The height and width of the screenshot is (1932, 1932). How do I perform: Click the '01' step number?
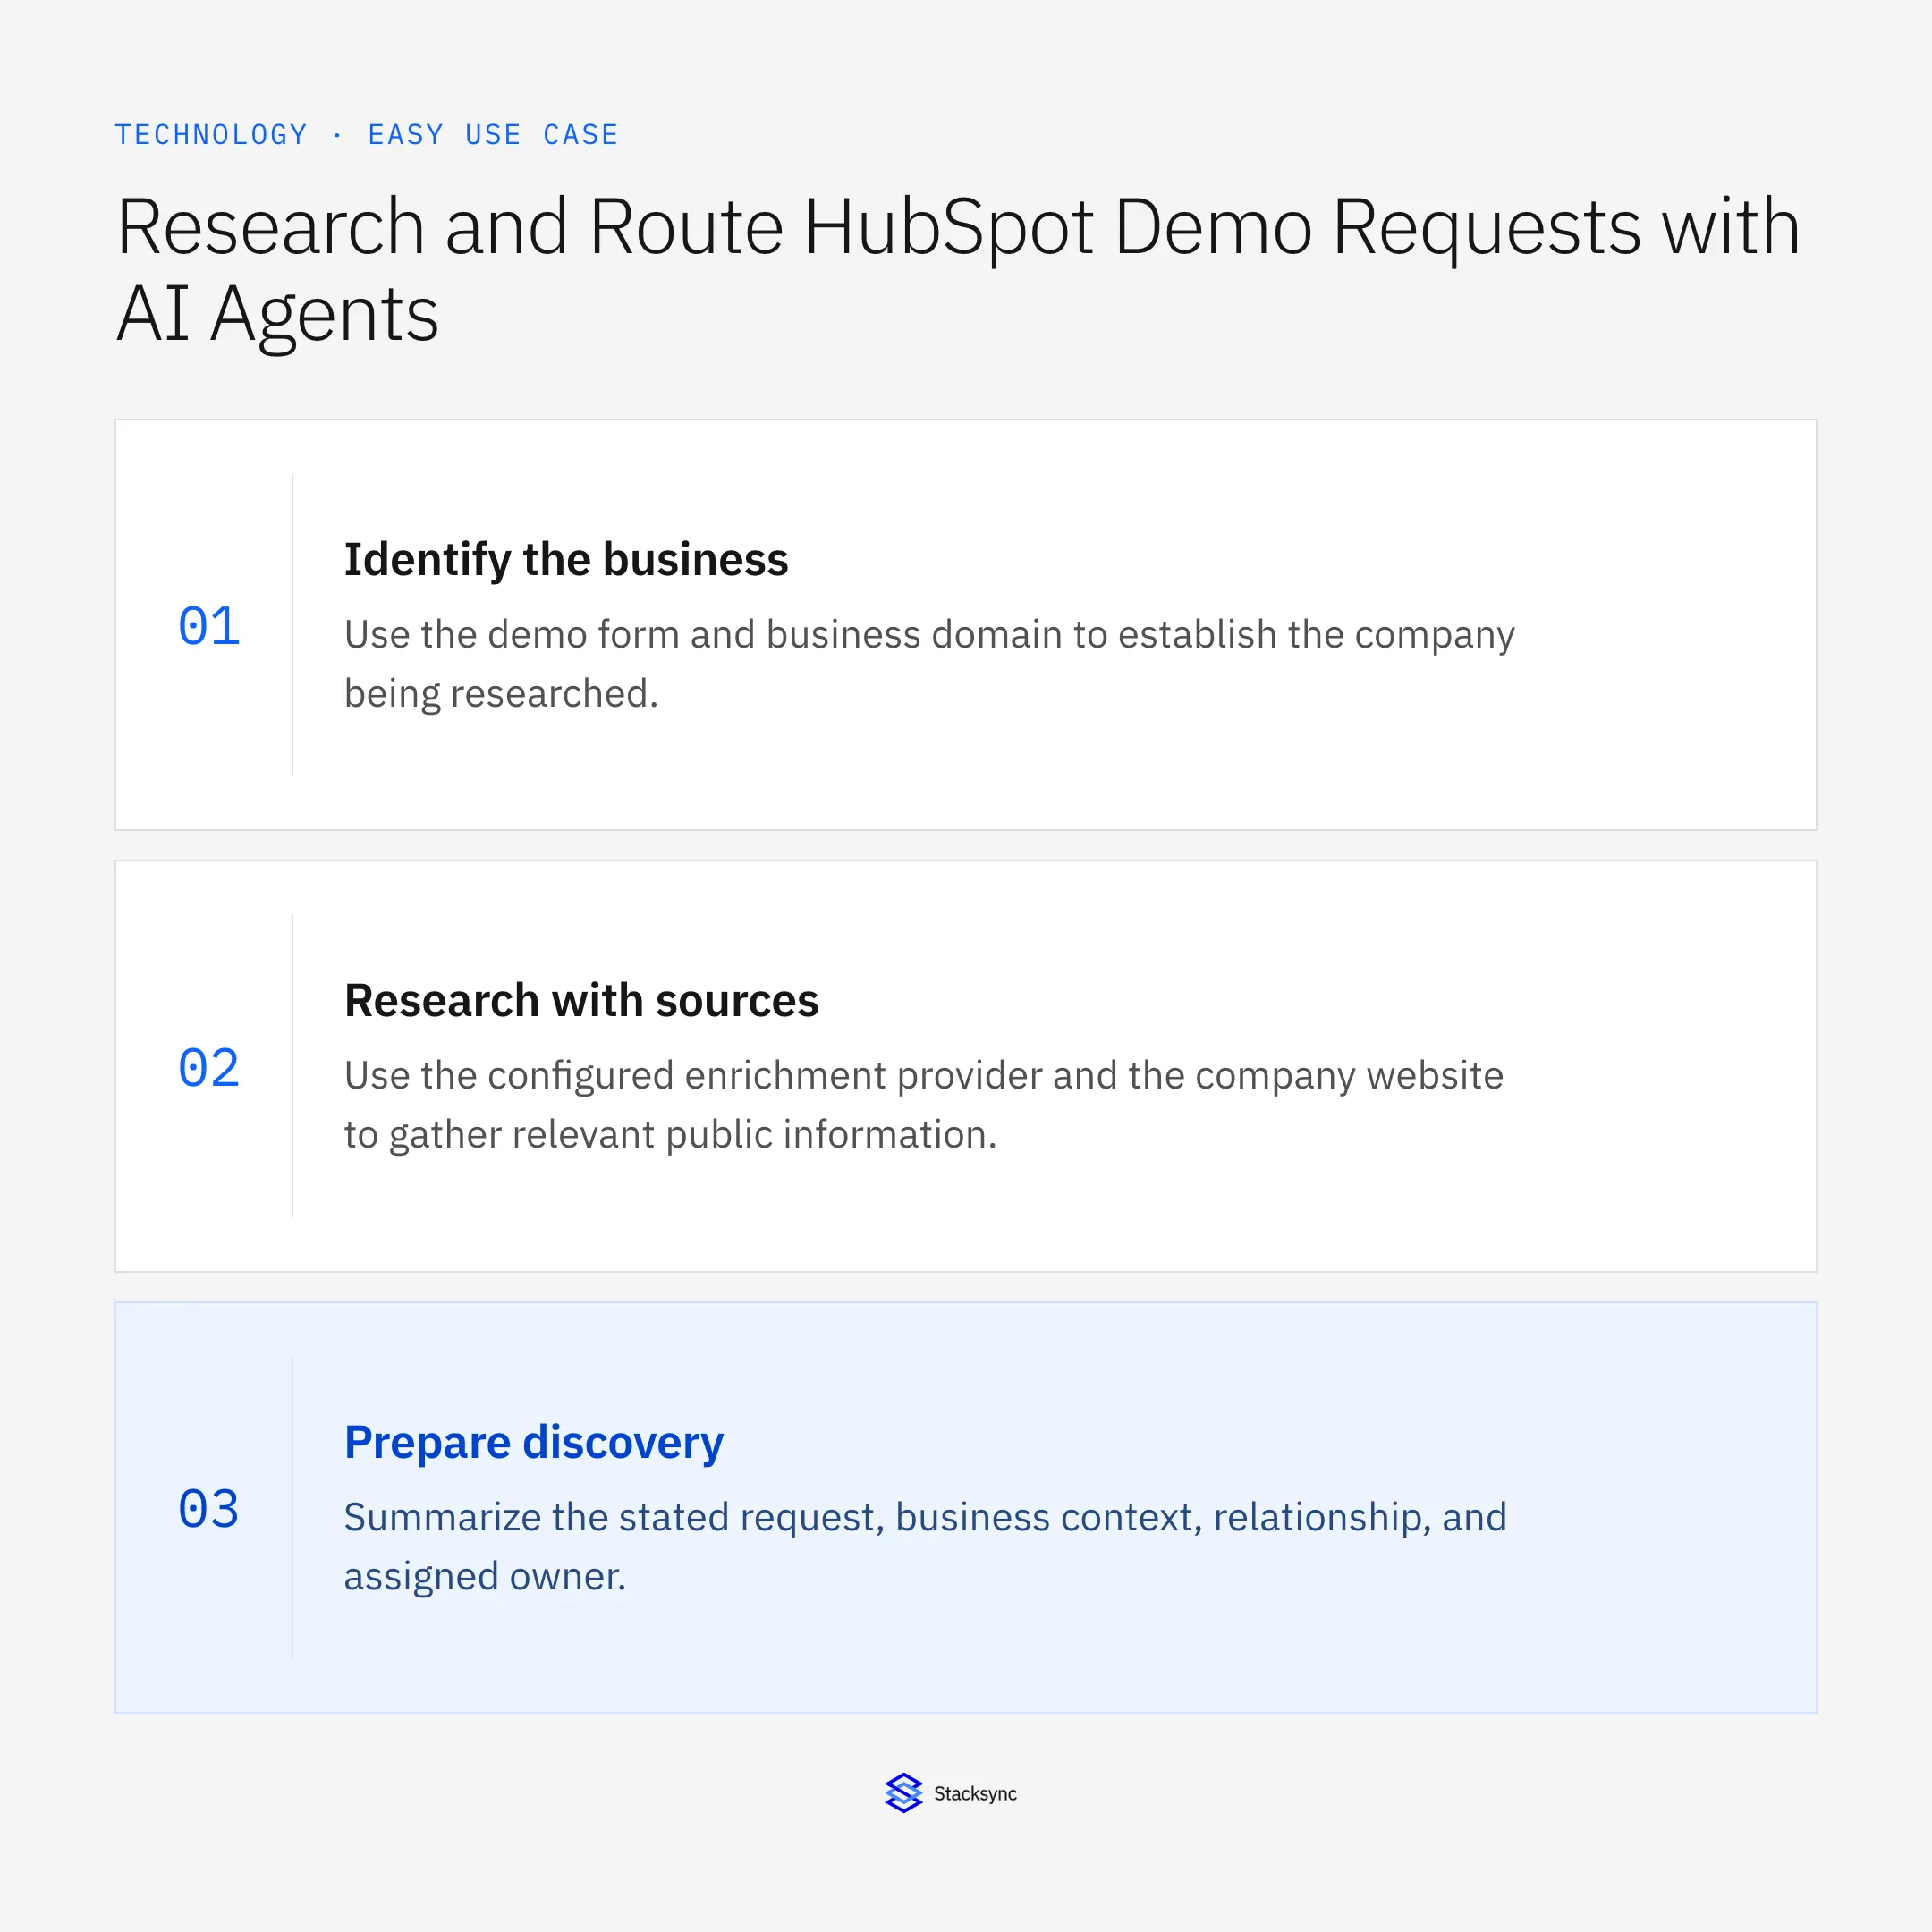pyautogui.click(x=209, y=627)
